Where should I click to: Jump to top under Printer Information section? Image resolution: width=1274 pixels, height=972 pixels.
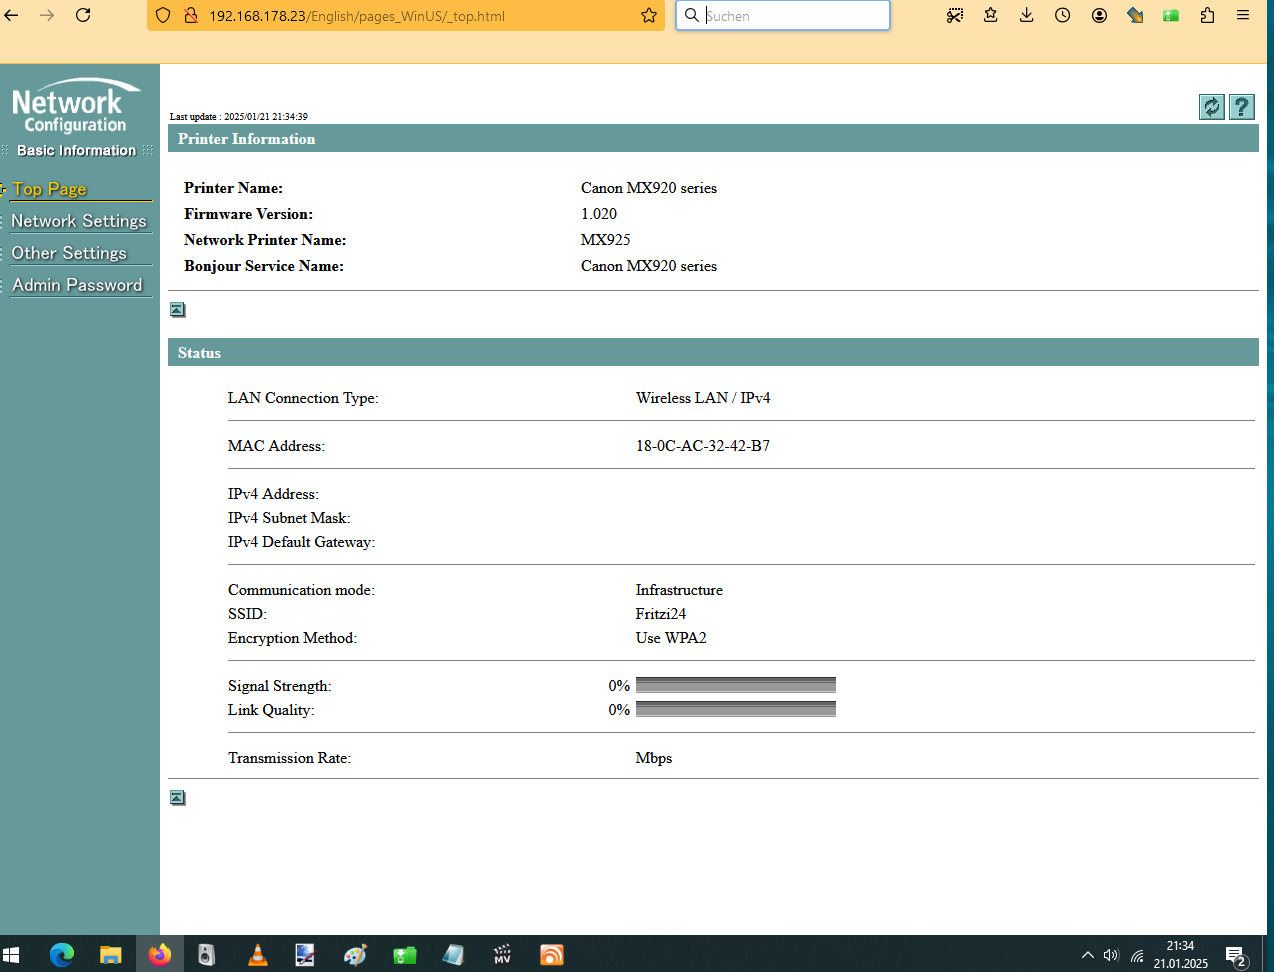point(178,310)
